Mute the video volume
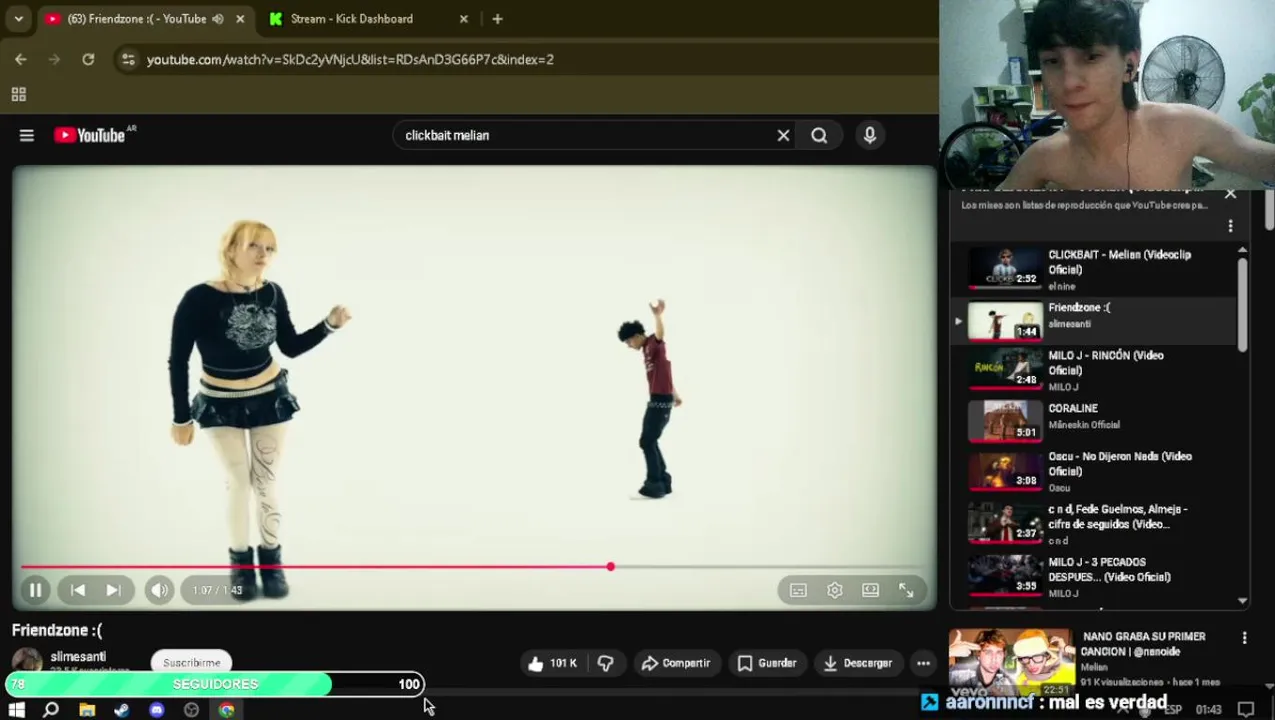The width and height of the screenshot is (1275, 720). pos(159,590)
